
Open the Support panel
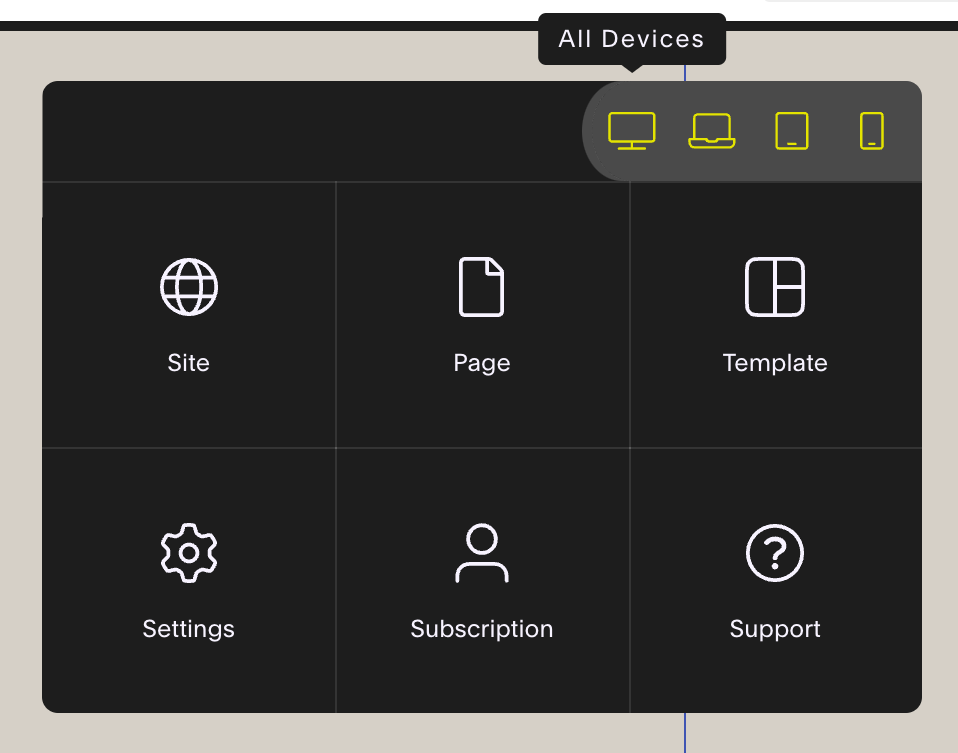[x=775, y=580]
